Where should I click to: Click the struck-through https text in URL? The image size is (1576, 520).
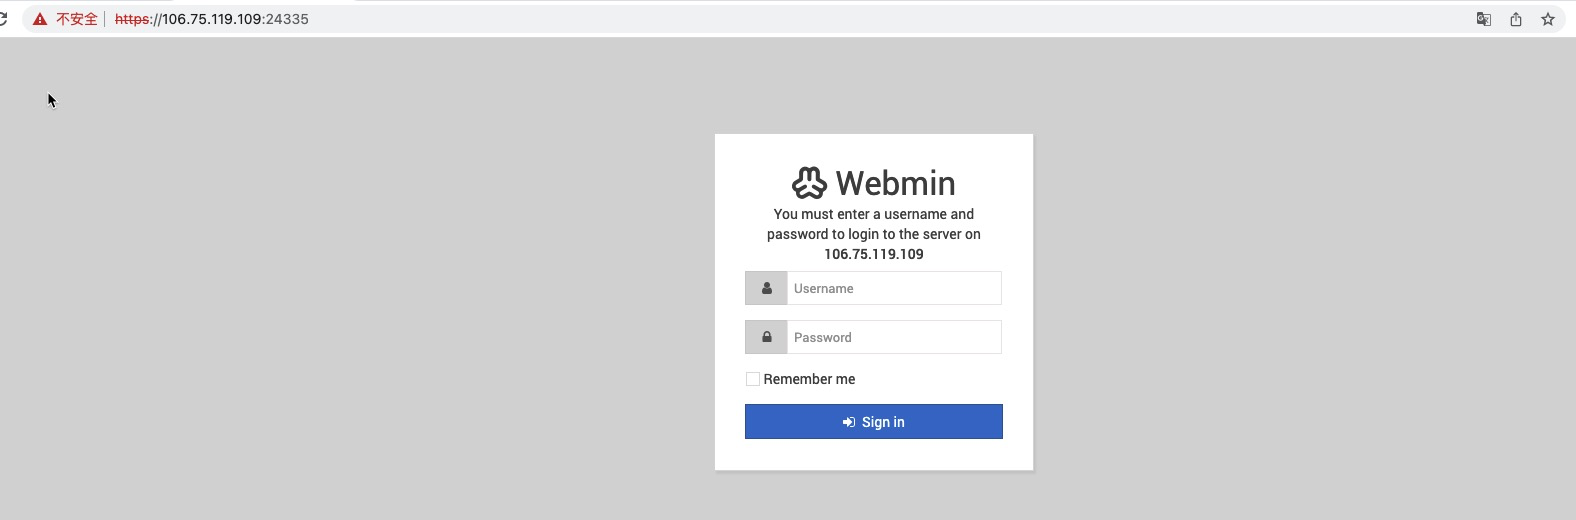click(x=132, y=19)
